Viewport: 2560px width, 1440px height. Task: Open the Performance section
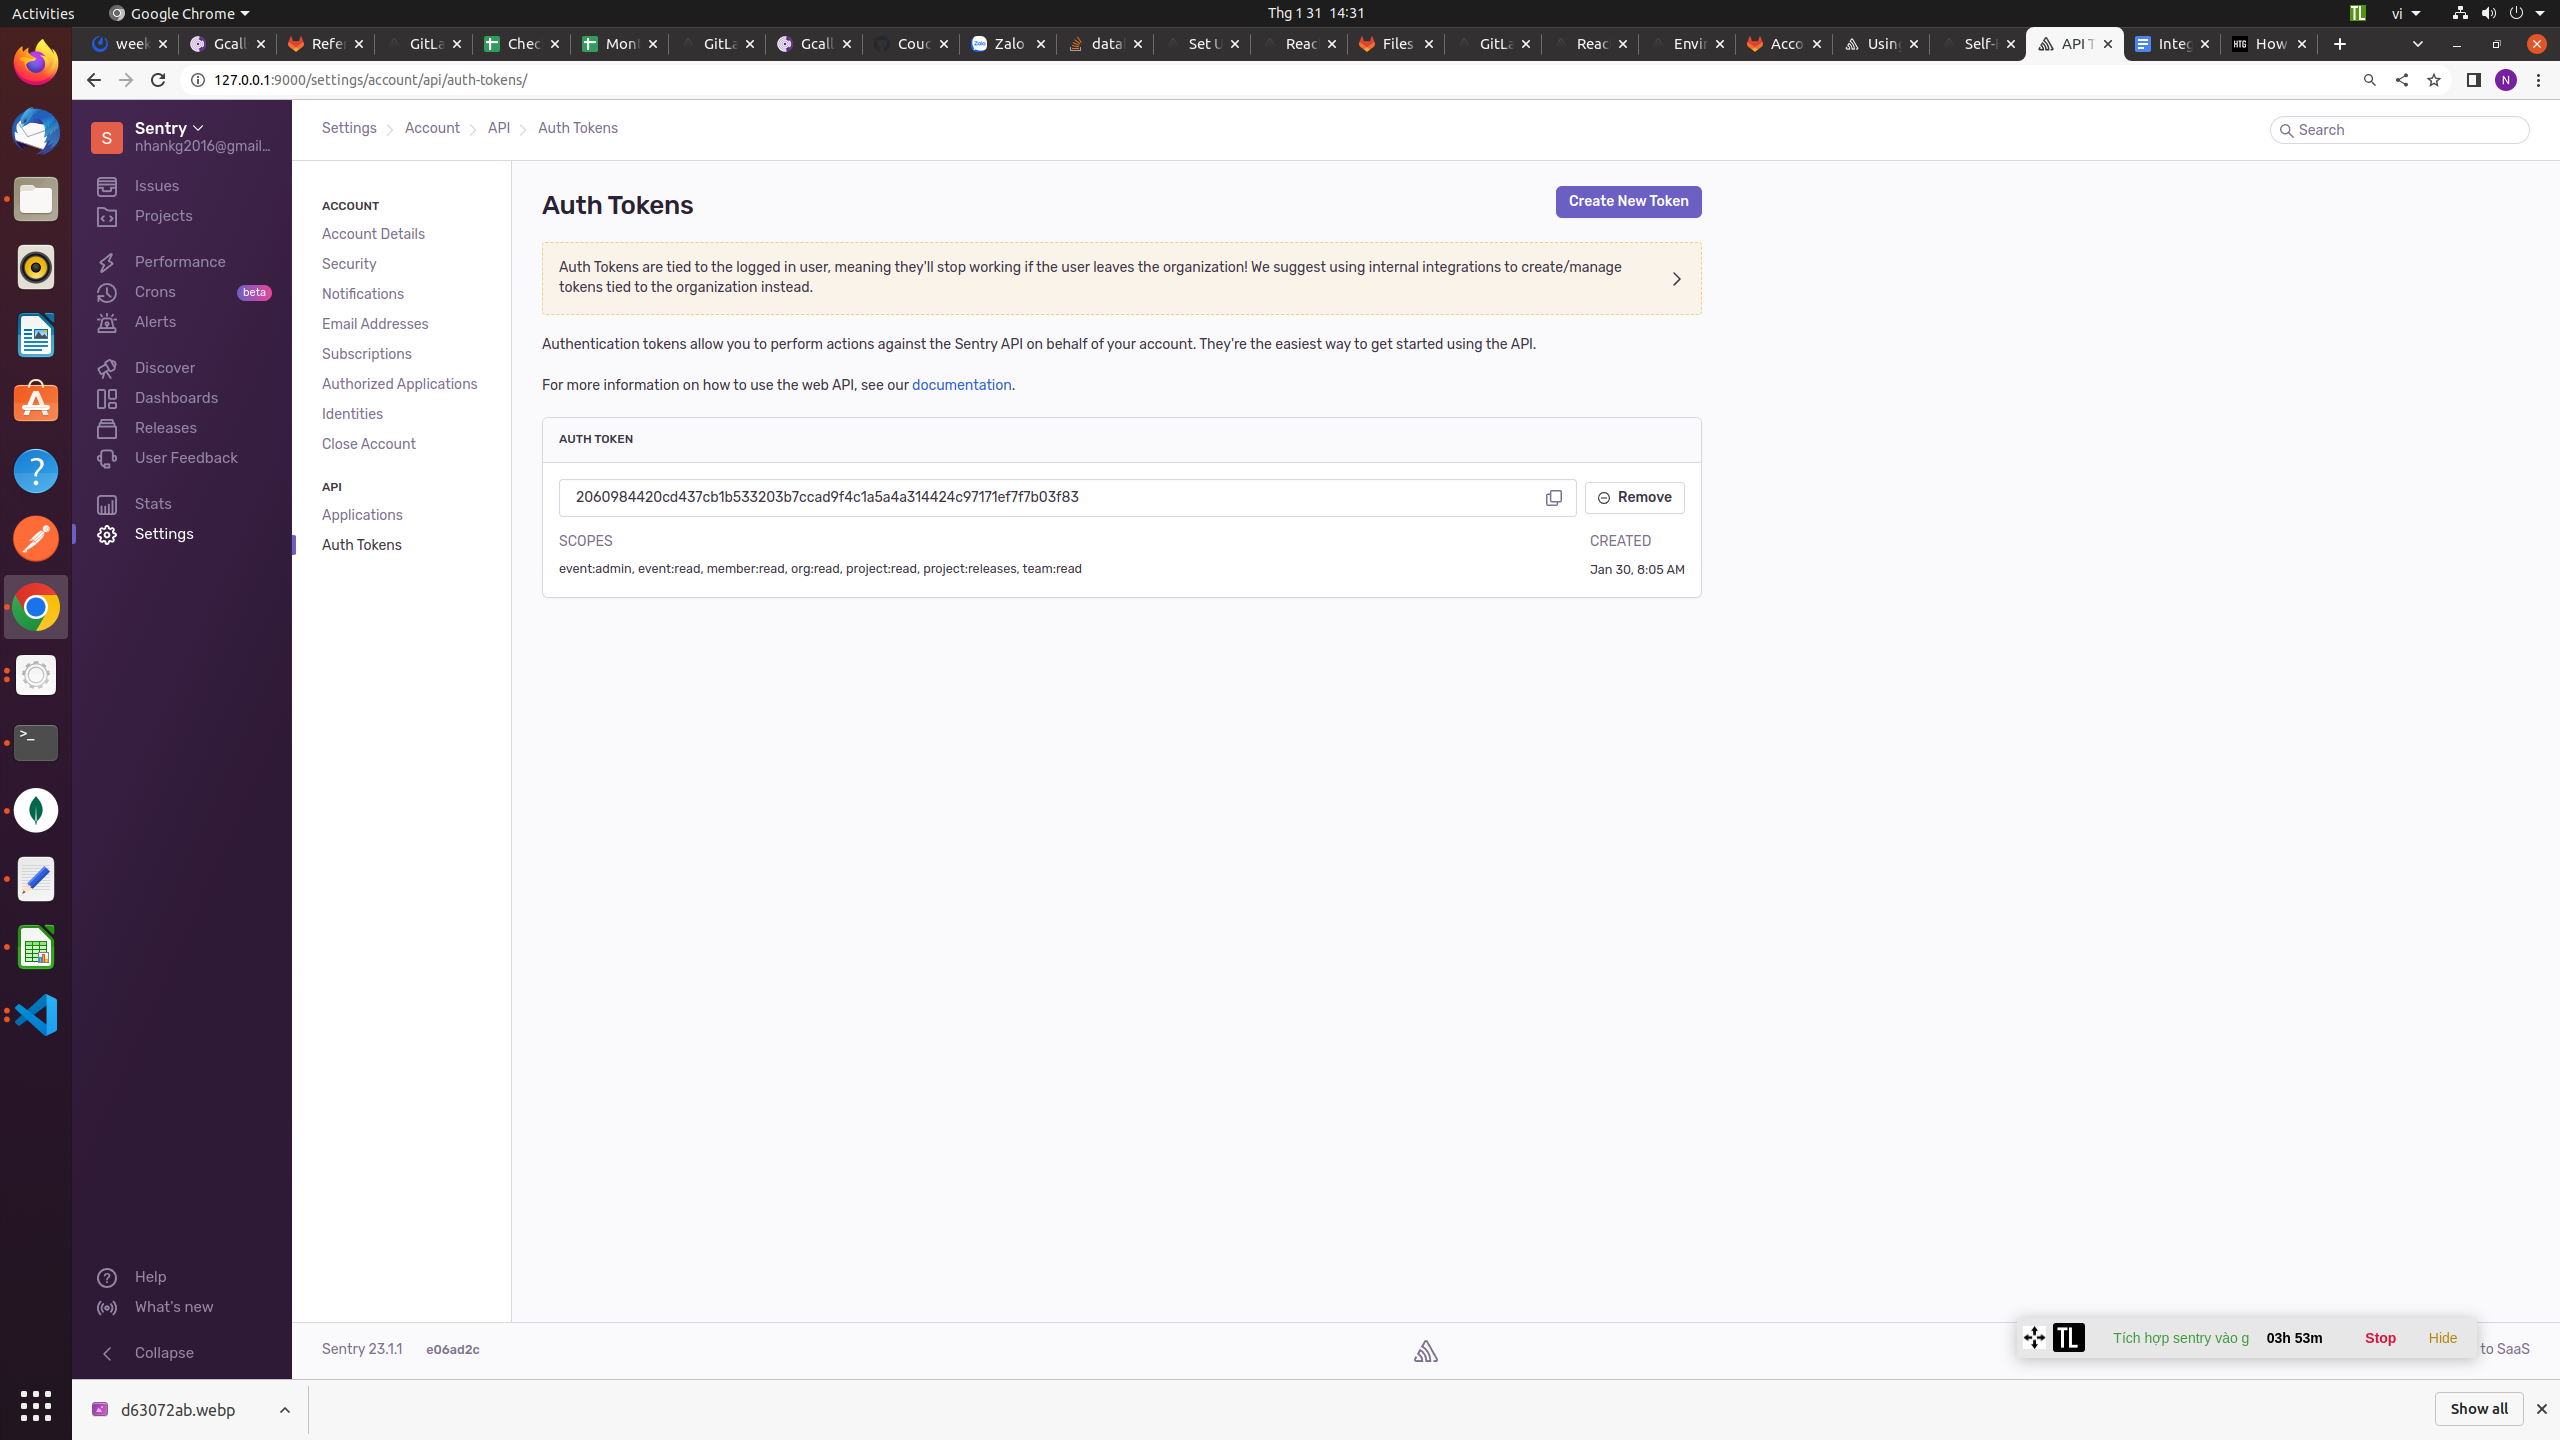point(180,262)
